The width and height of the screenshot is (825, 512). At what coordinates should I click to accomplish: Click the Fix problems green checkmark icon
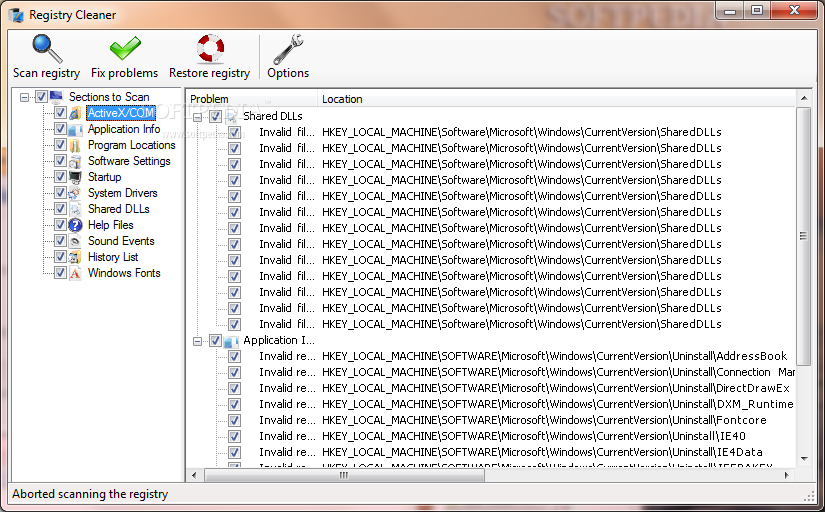click(x=125, y=48)
